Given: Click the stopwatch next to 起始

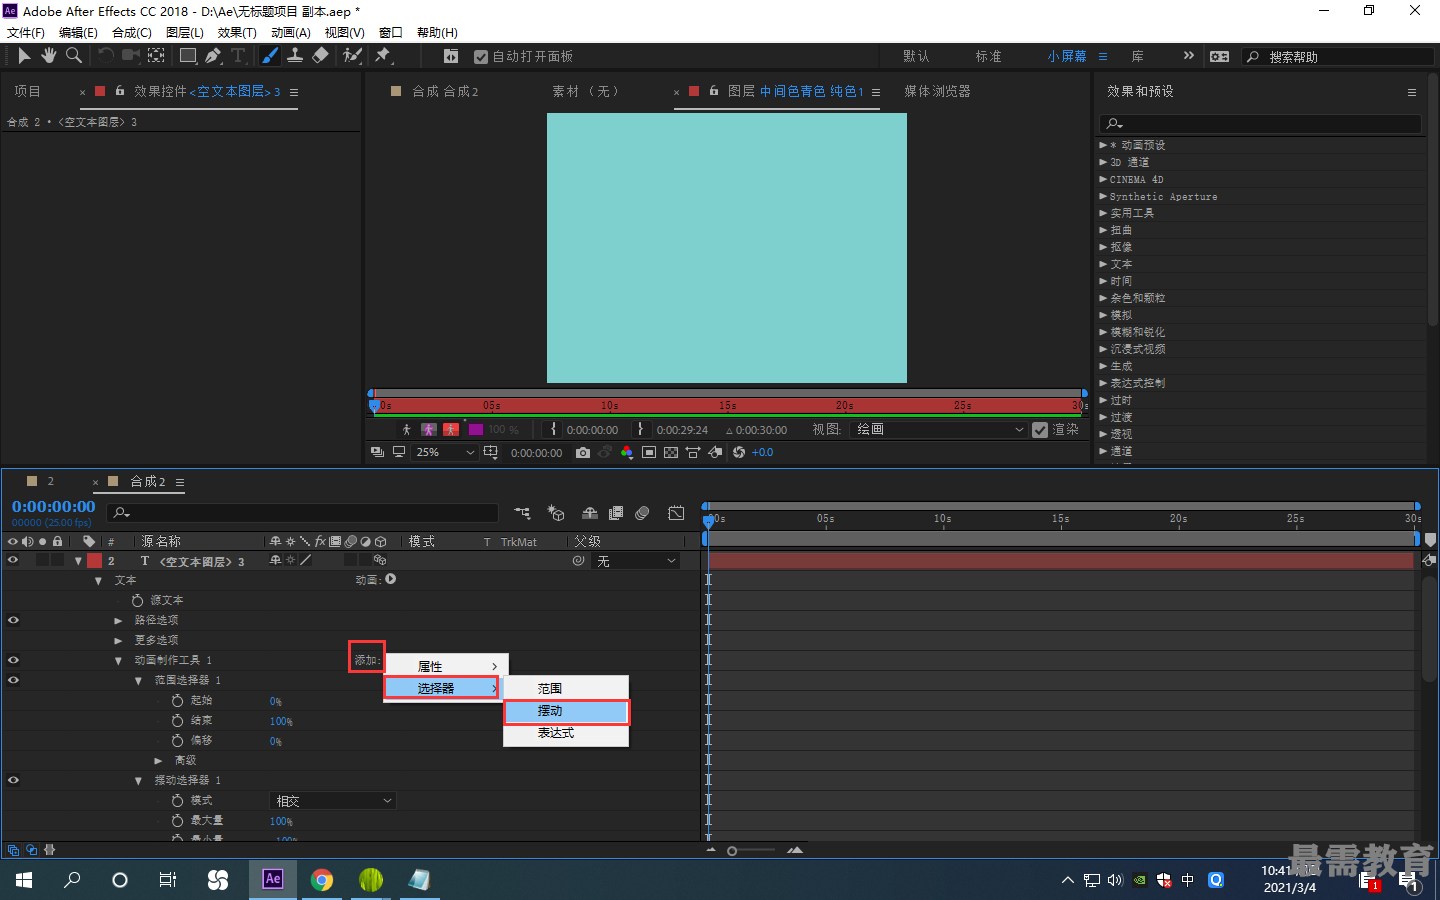Looking at the screenshot, I should [x=178, y=700].
